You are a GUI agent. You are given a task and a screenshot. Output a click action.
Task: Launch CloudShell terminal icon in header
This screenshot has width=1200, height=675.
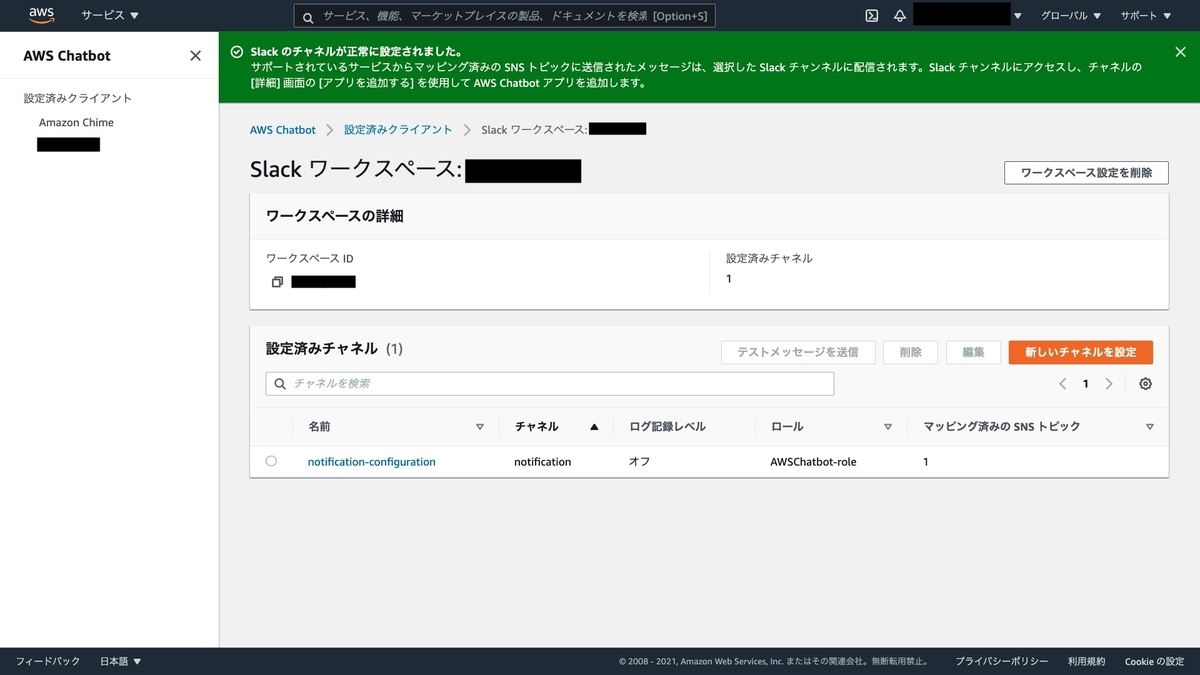(x=872, y=16)
